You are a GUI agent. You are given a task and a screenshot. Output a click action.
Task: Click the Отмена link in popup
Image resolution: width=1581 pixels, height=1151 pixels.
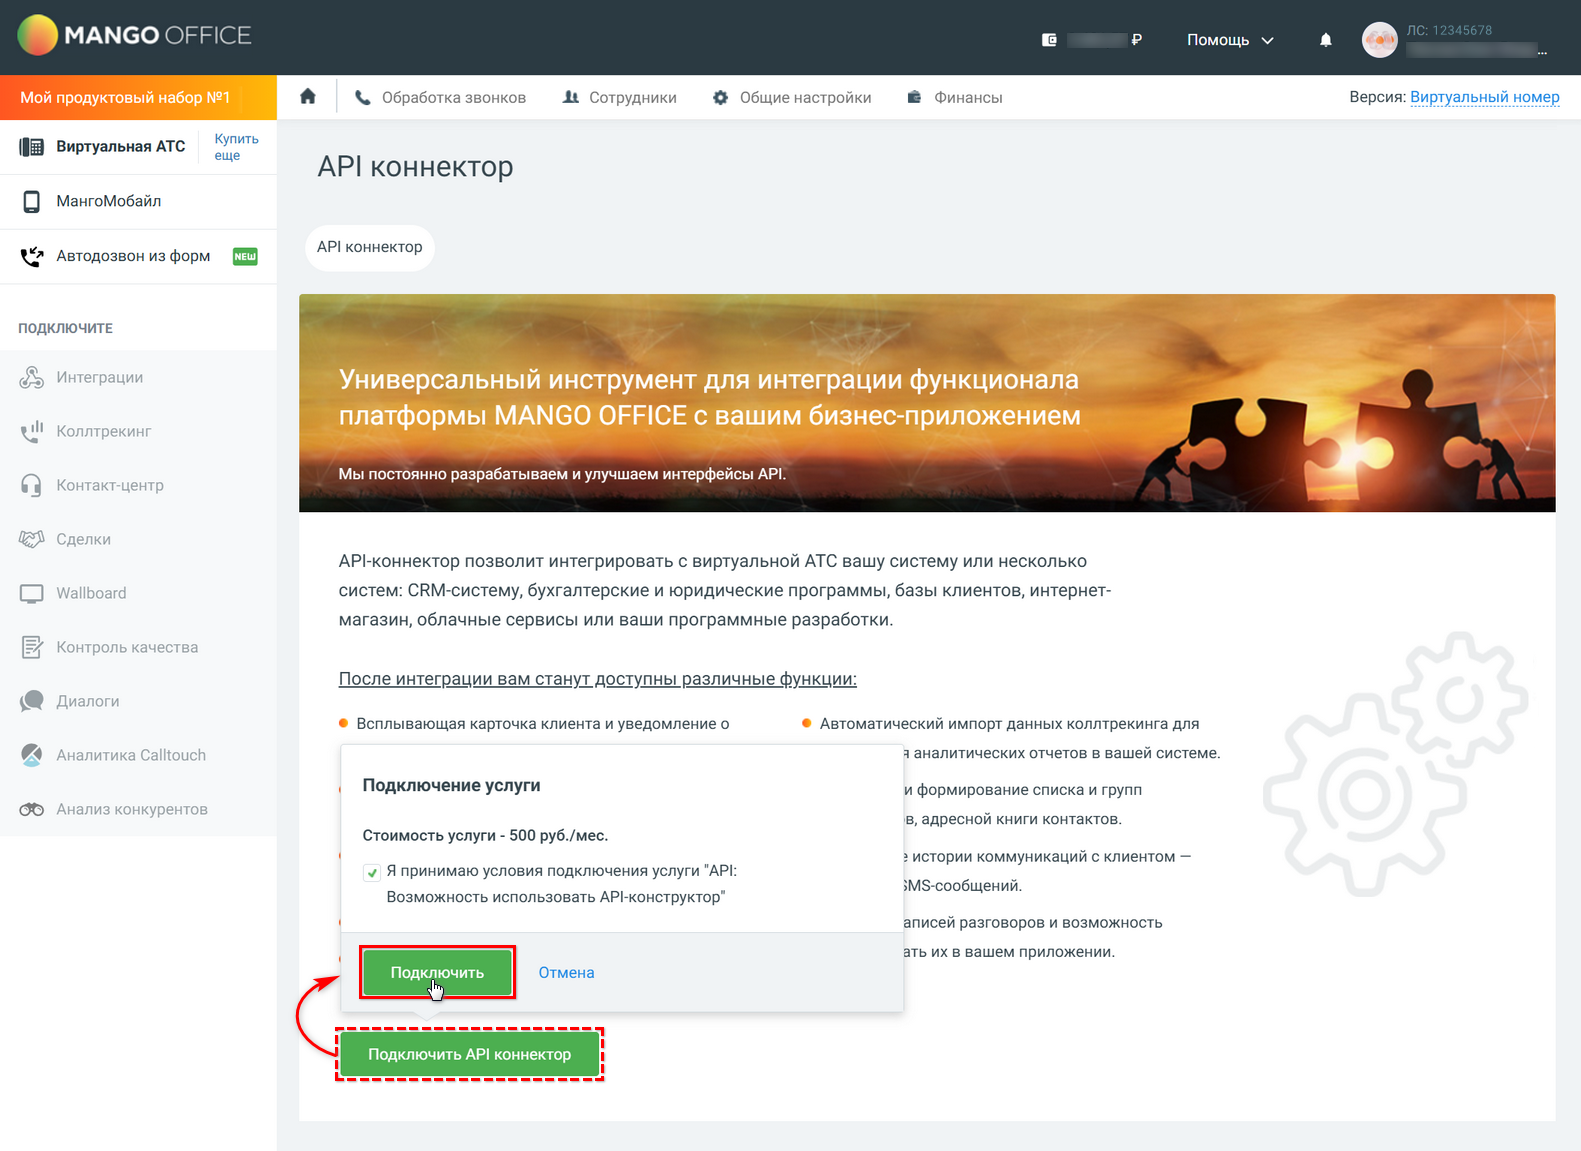pyautogui.click(x=566, y=972)
